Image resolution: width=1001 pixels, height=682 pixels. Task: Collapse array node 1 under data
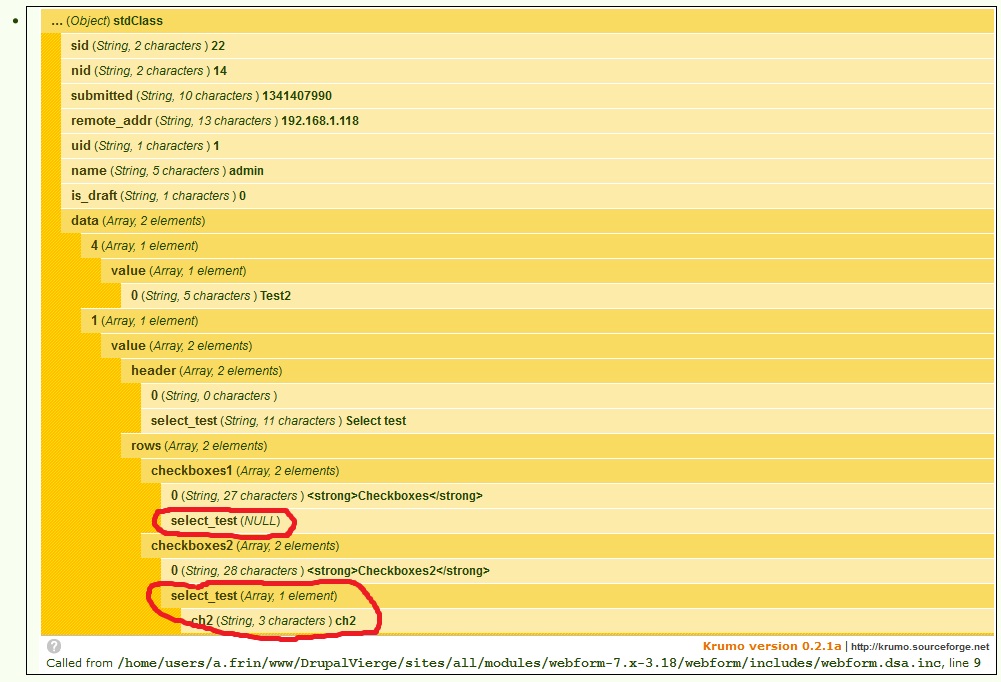pos(538,321)
